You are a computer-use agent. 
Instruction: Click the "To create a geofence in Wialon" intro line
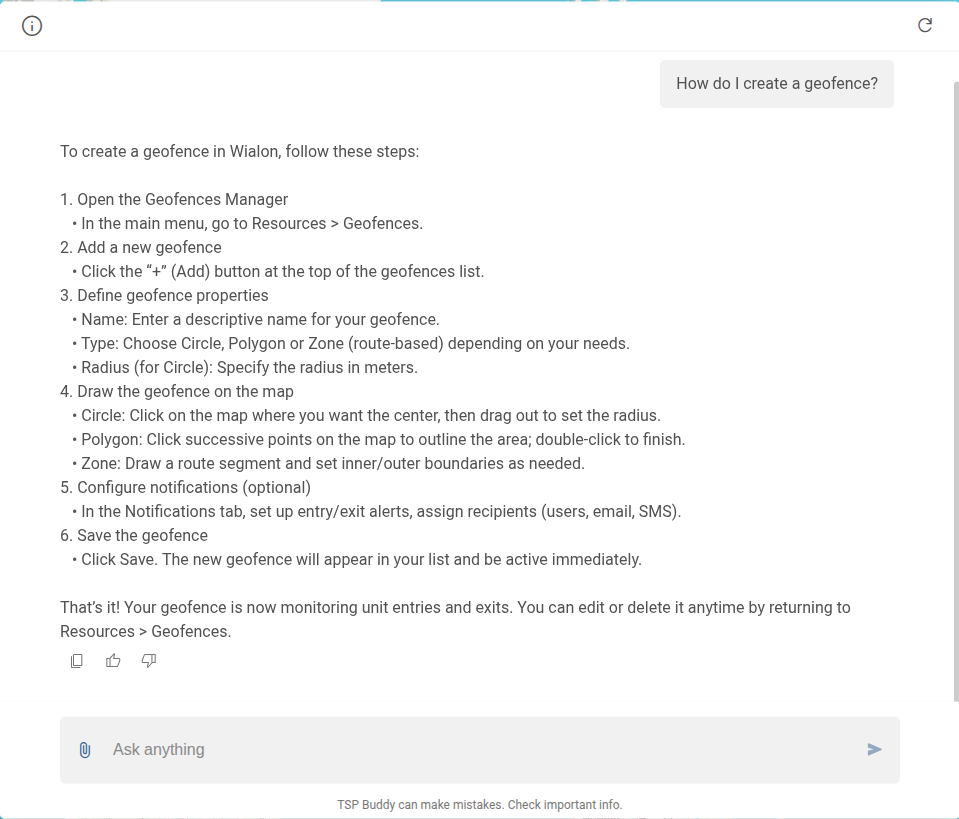click(x=240, y=152)
